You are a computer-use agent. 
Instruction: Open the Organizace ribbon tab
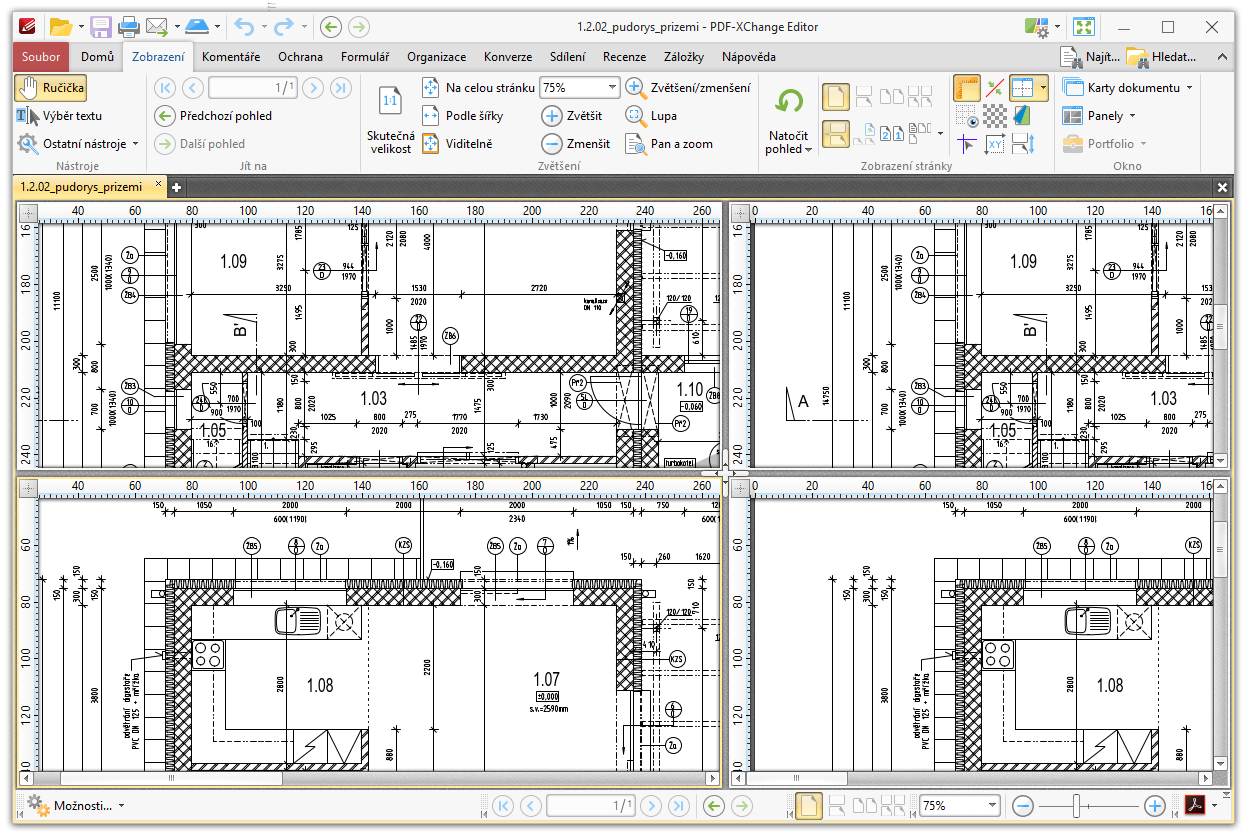point(437,57)
